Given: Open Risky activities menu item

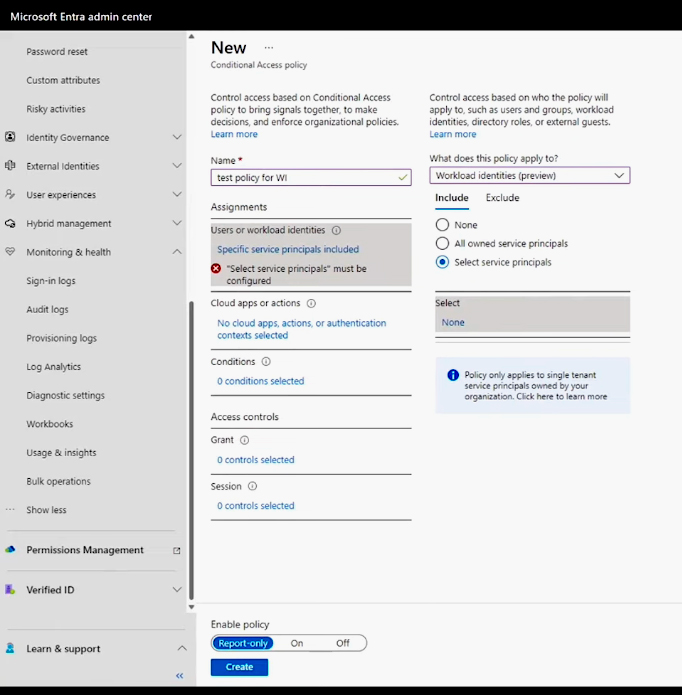Looking at the screenshot, I should (56, 109).
